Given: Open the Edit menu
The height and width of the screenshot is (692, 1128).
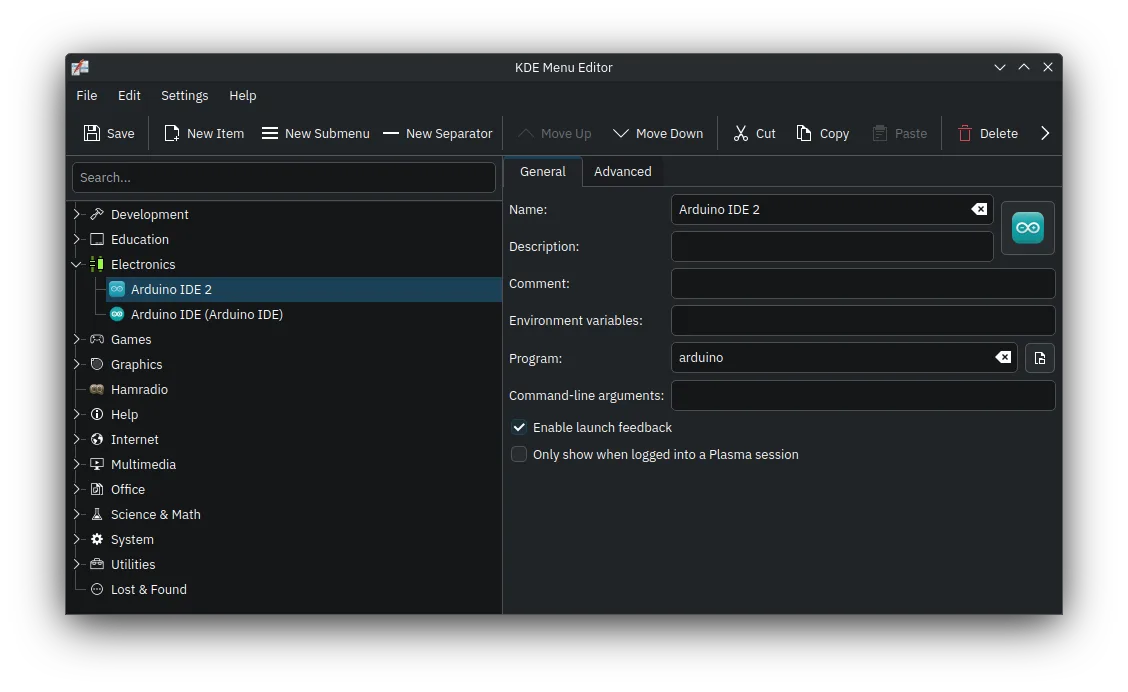Looking at the screenshot, I should 129,96.
